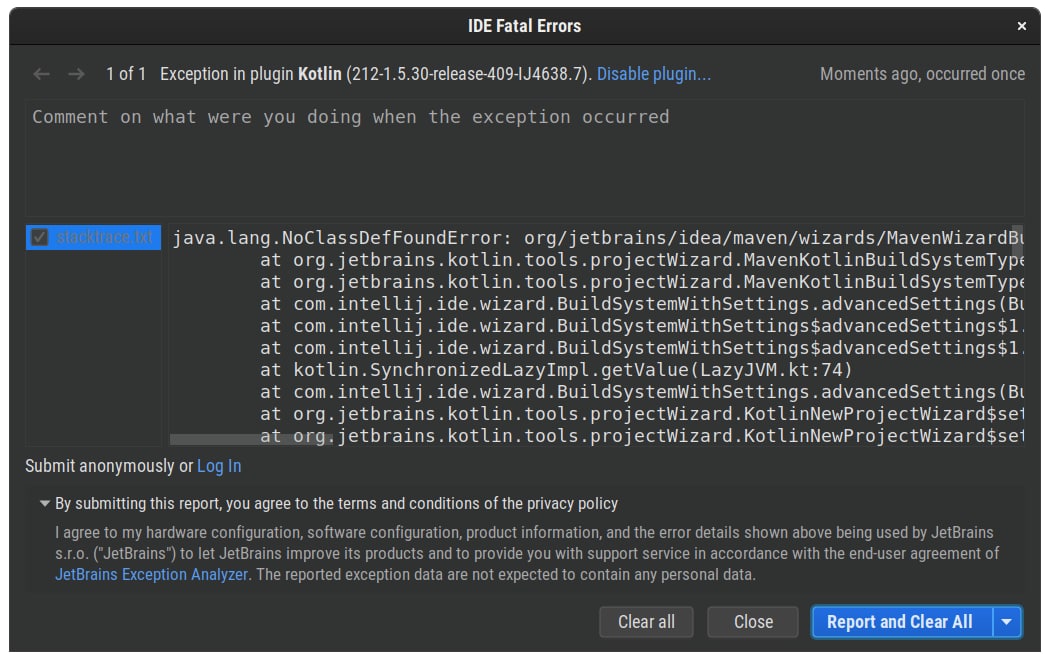1050x661 pixels.
Task: Click the Disable plugin link
Action: point(654,74)
